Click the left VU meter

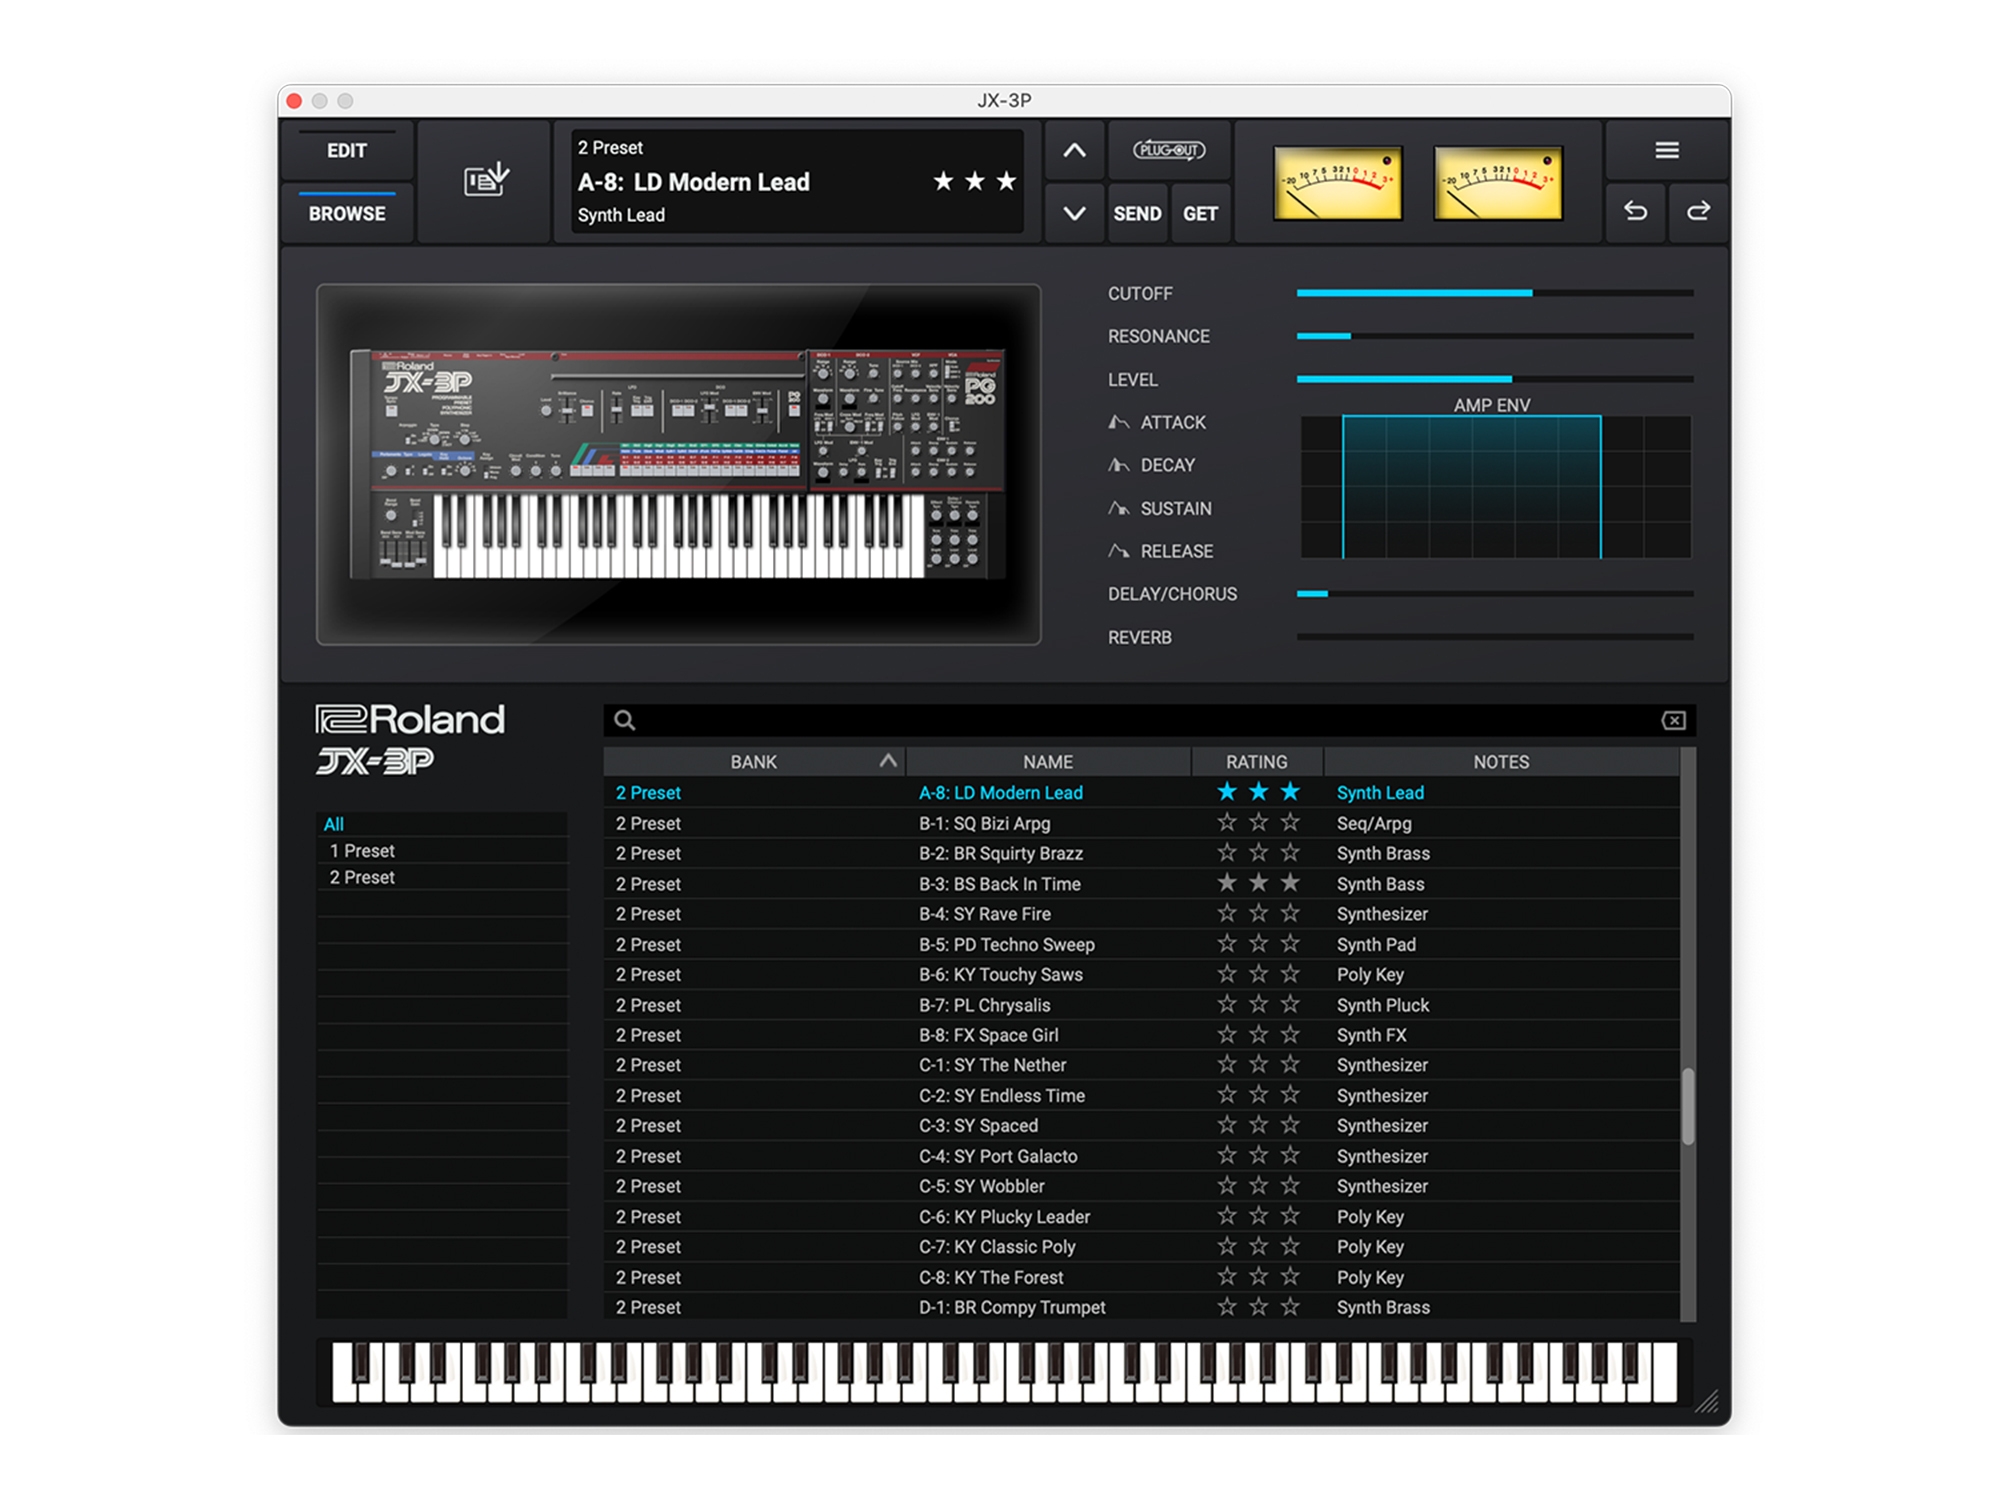point(1337,182)
